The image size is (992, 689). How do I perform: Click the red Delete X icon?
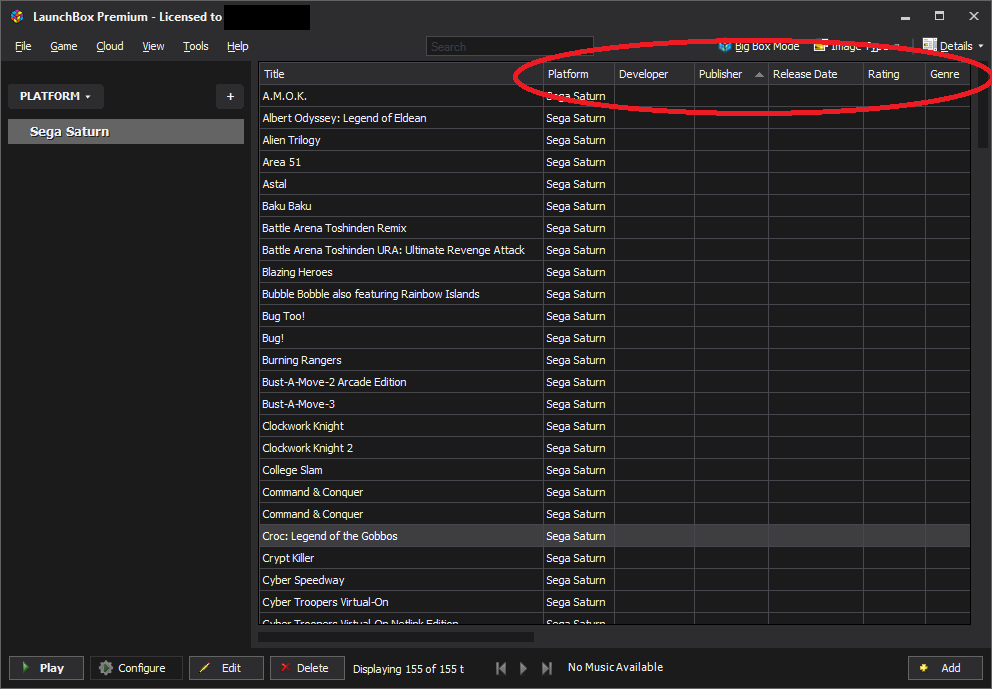pyautogui.click(x=285, y=667)
